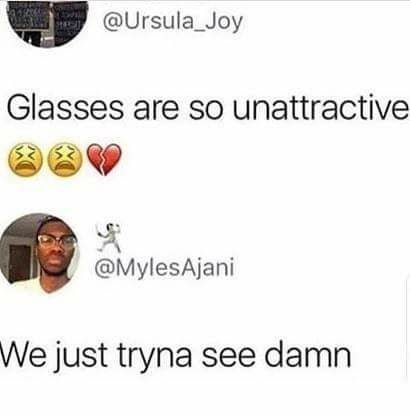Click the word "We" in the reply
The height and width of the screenshot is (417, 410).
click(21, 354)
